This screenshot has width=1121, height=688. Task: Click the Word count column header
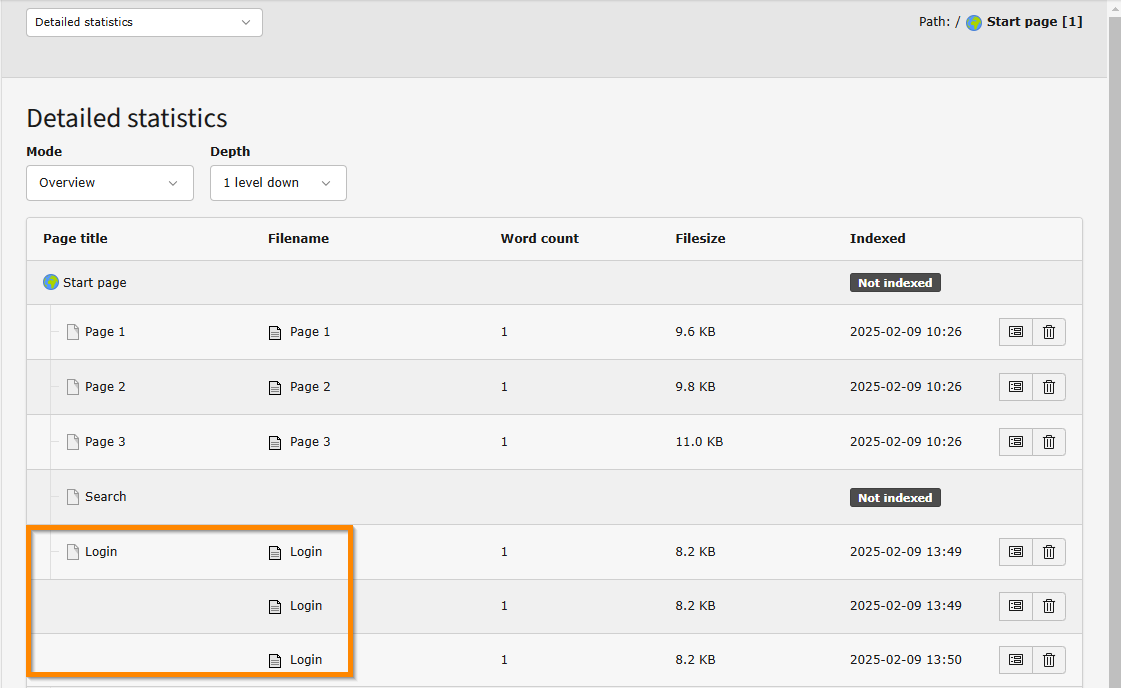(x=539, y=238)
